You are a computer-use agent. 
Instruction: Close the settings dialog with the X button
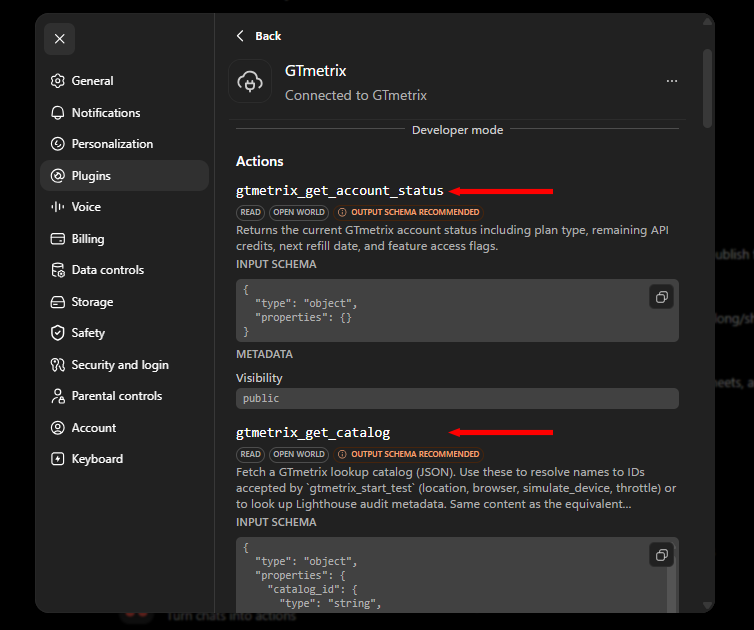(59, 39)
